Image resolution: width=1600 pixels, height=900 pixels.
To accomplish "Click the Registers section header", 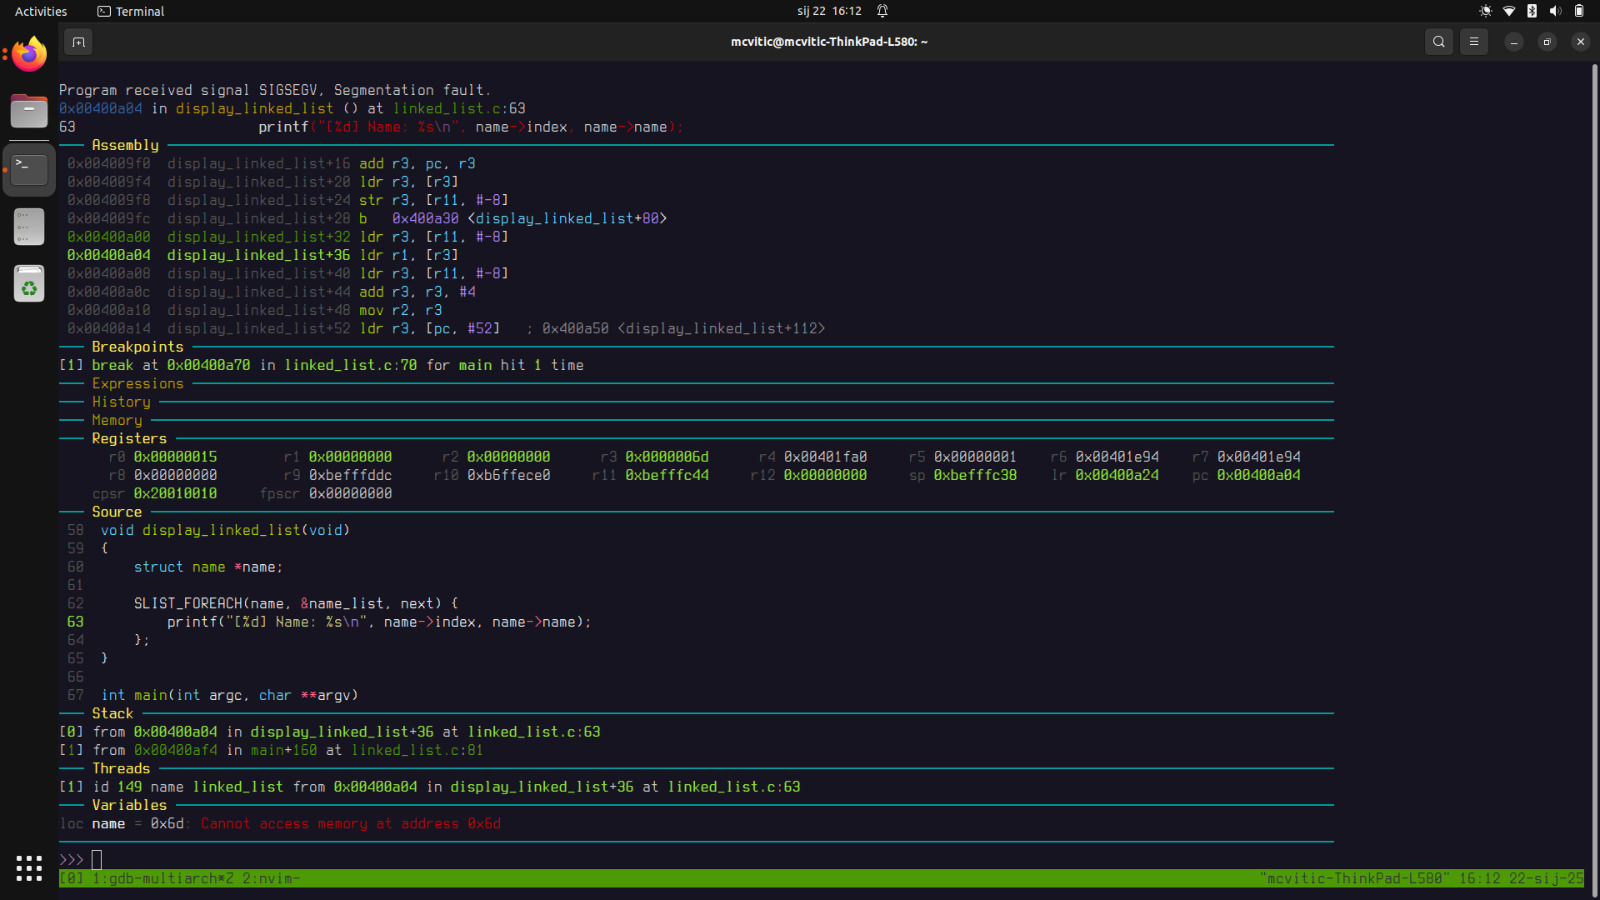I will [x=129, y=439].
